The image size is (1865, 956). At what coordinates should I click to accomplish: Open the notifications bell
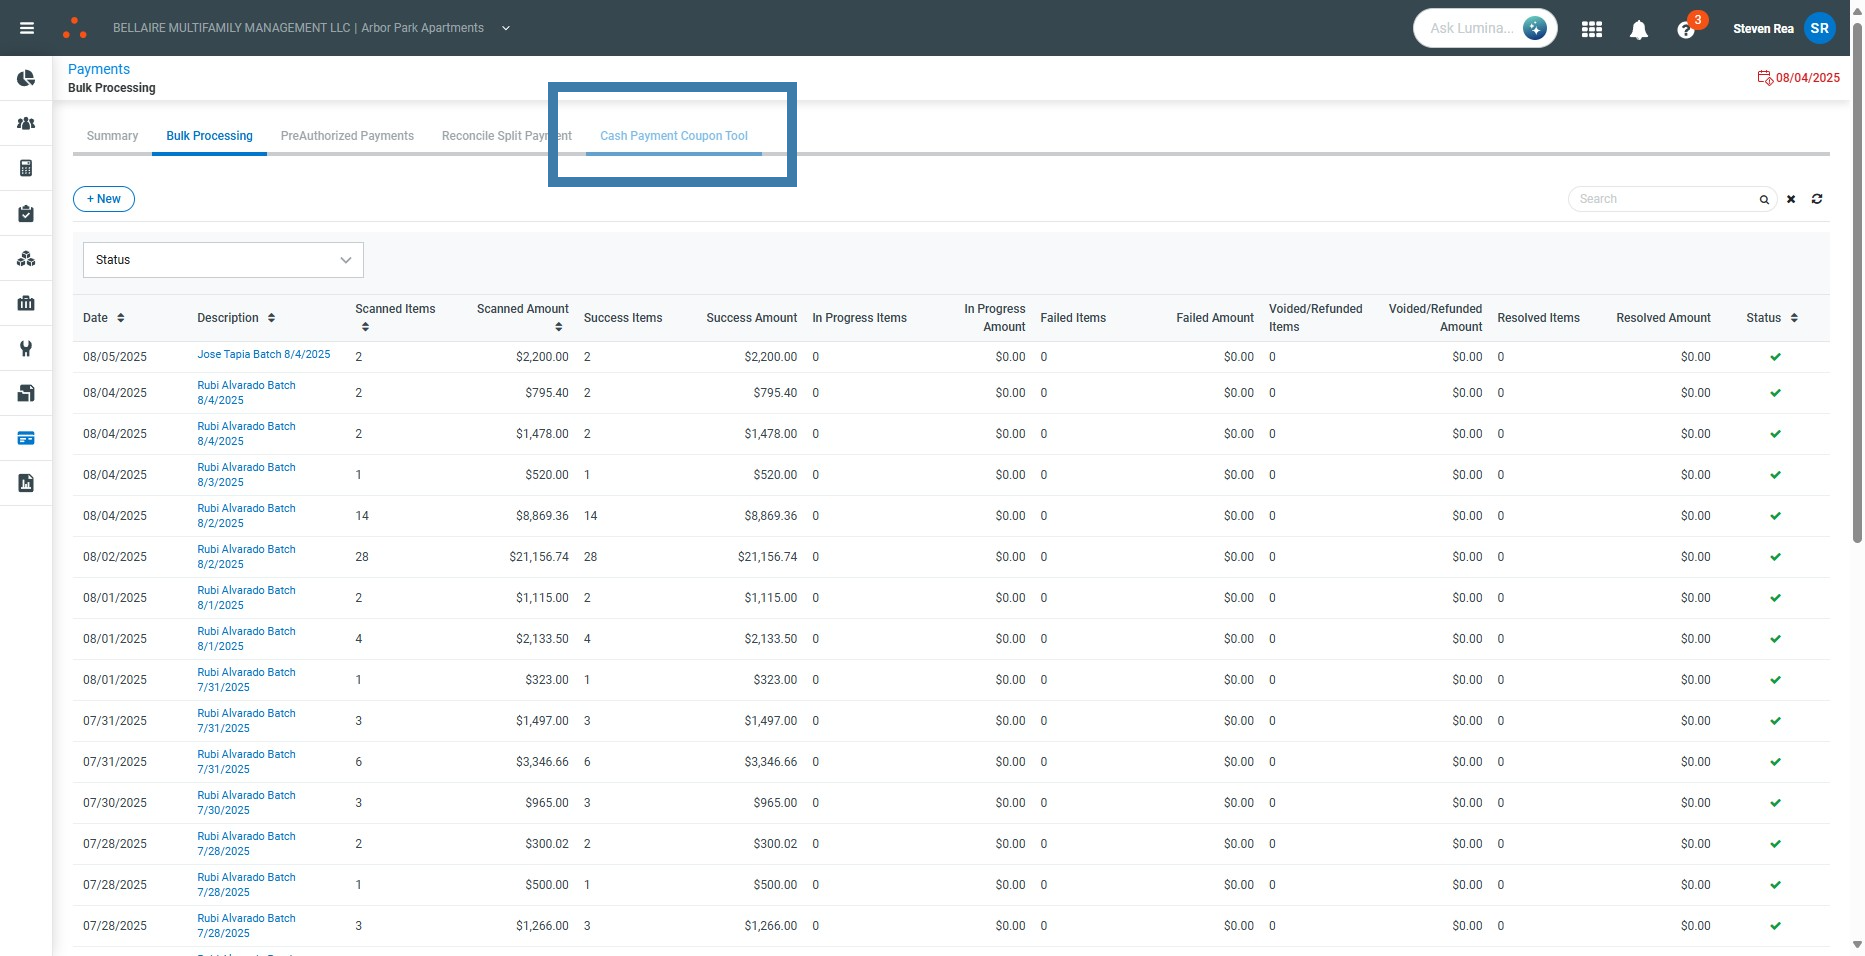click(1638, 30)
